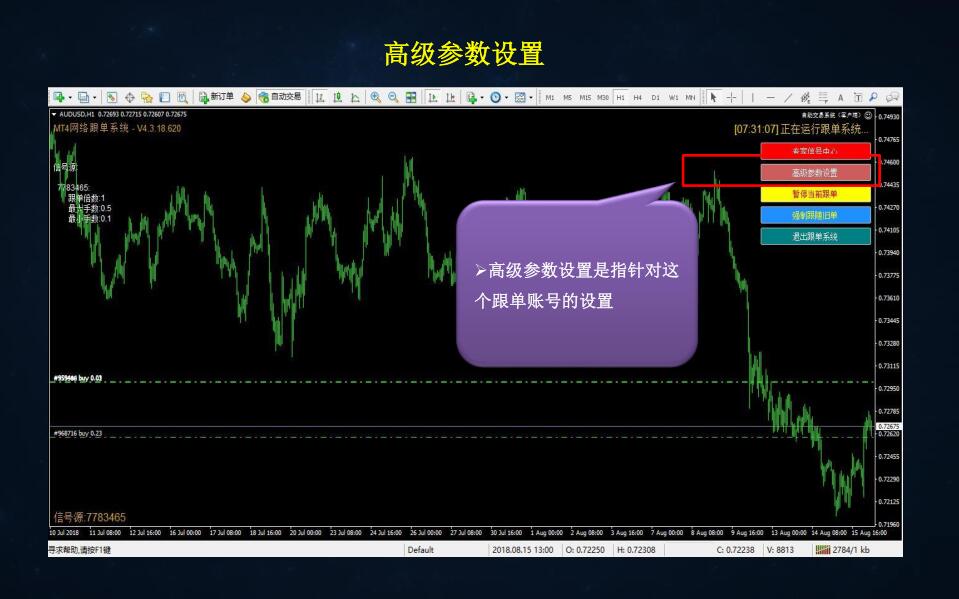Click the 高级参数设置 button
959x599 pixels.
(x=815, y=172)
